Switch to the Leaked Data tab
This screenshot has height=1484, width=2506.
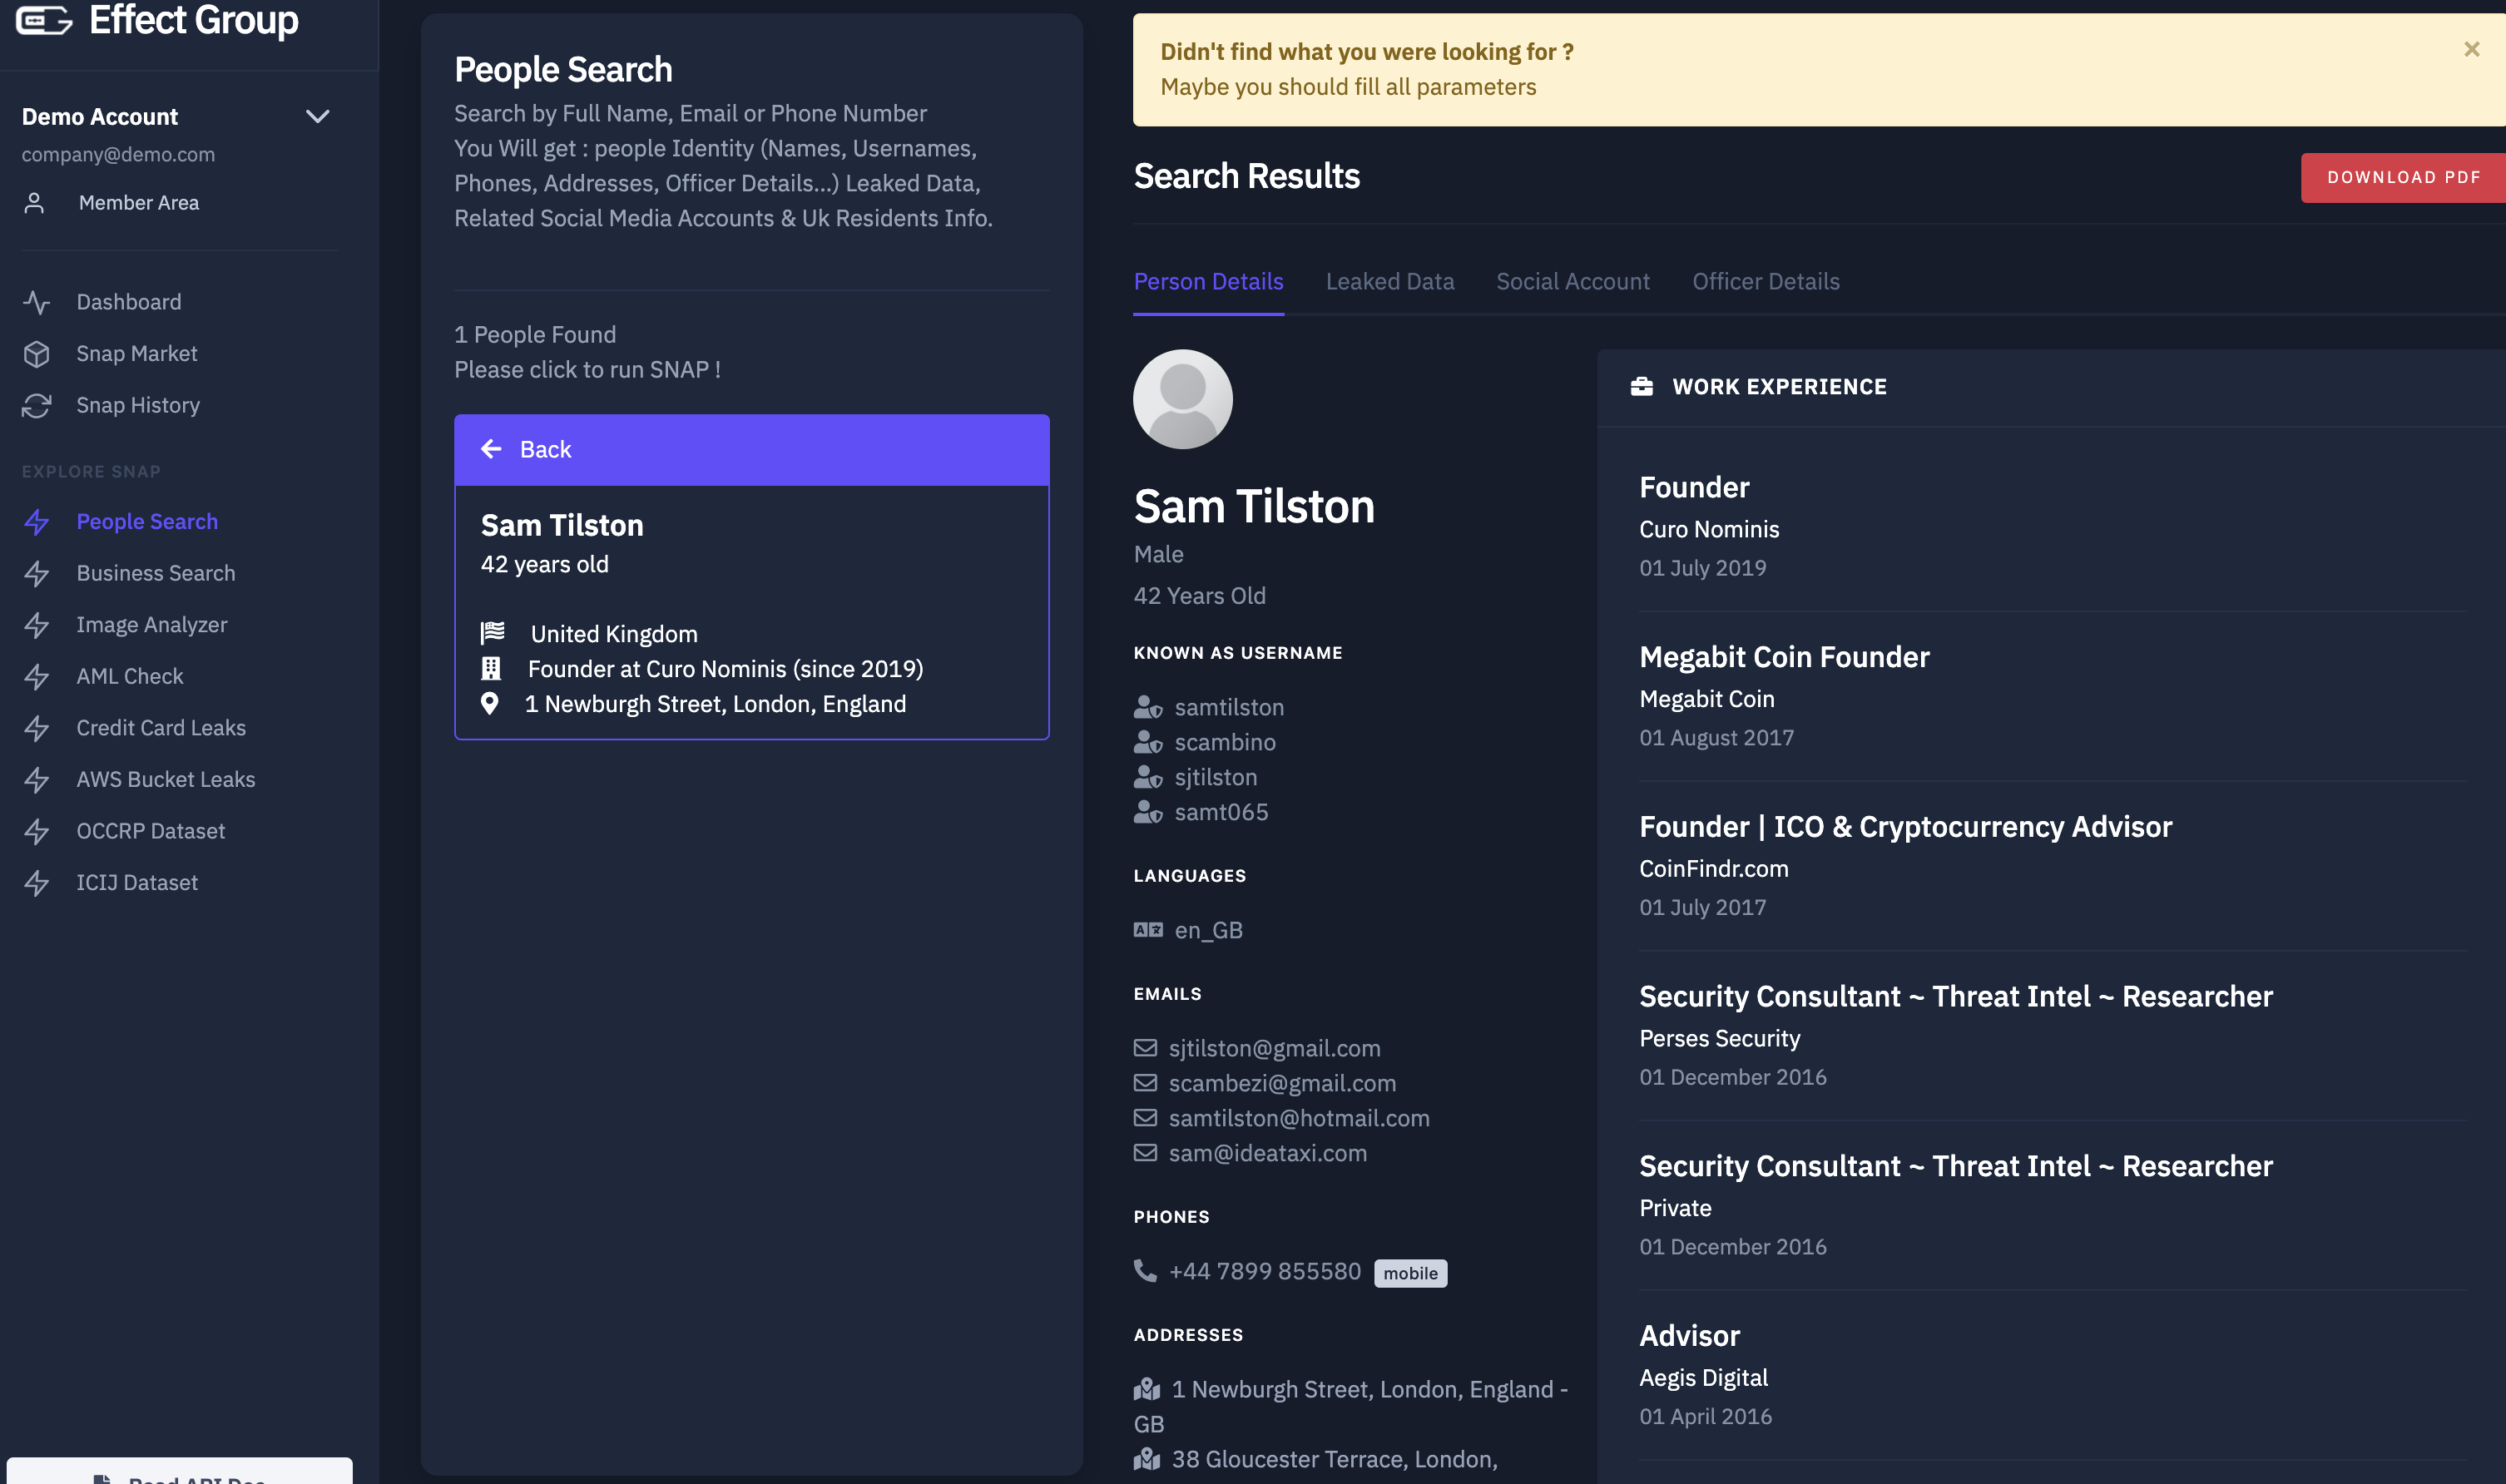coord(1389,282)
